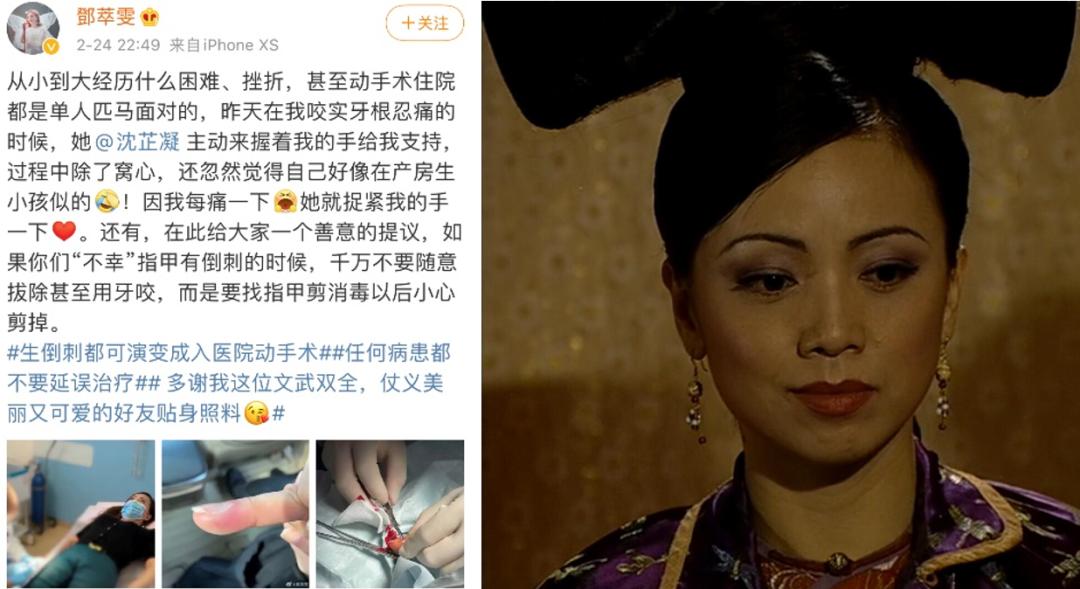Click the screaming emoji after 因我每痛一下

coord(285,202)
